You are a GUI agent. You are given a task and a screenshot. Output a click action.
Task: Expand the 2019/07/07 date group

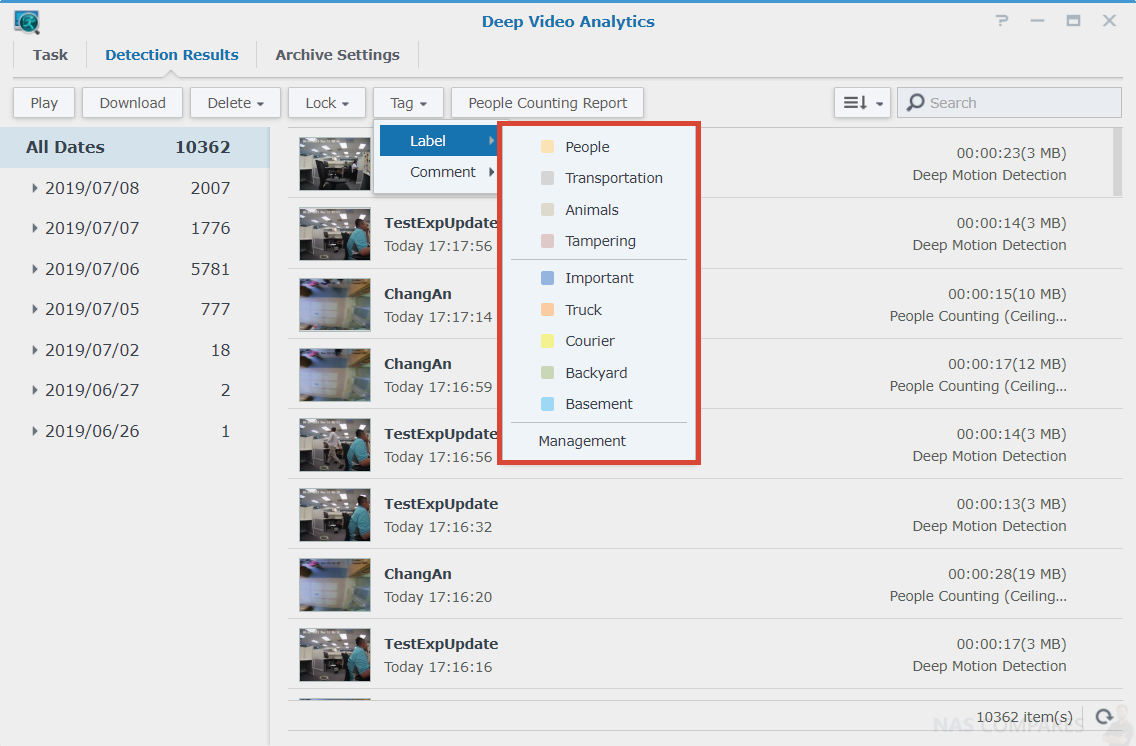[x=35, y=228]
